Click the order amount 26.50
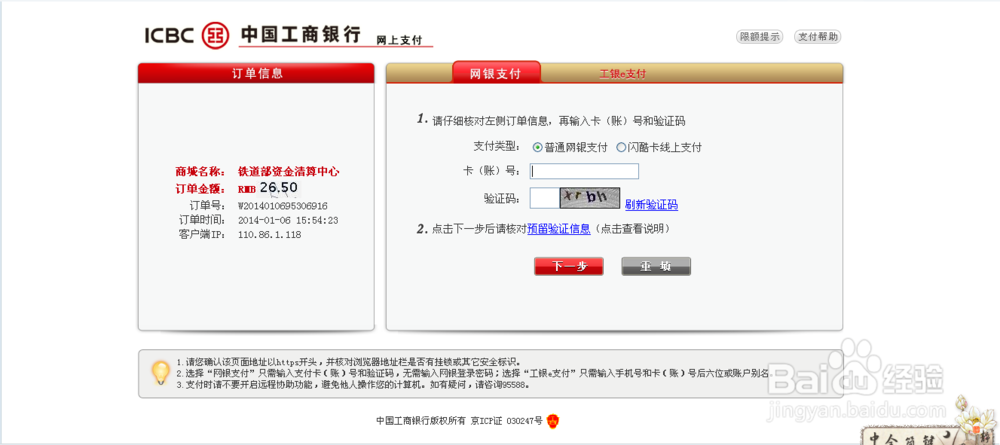Viewport: 1000px width, 445px height. (279, 187)
